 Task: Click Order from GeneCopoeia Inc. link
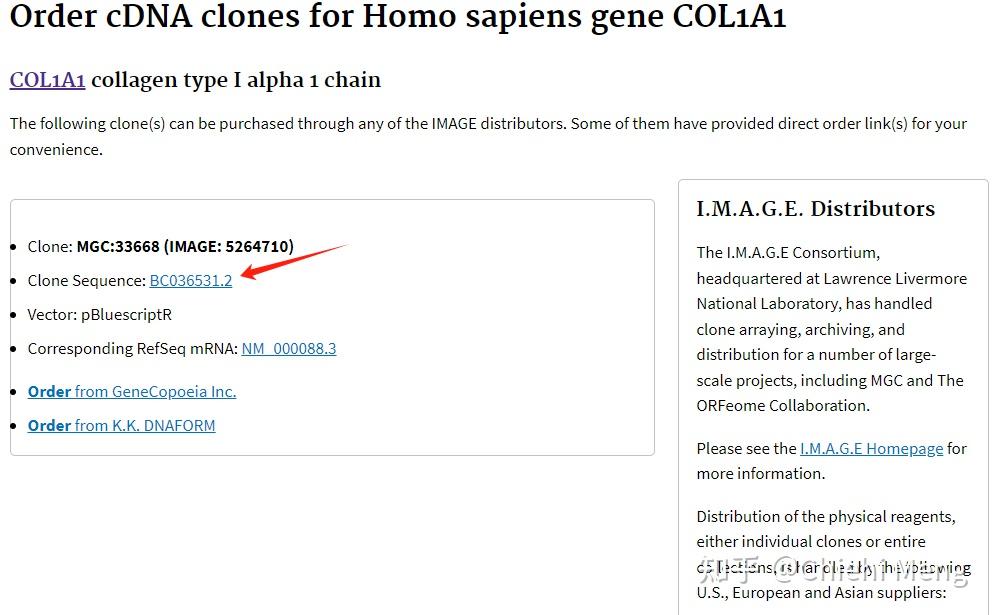tap(132, 392)
